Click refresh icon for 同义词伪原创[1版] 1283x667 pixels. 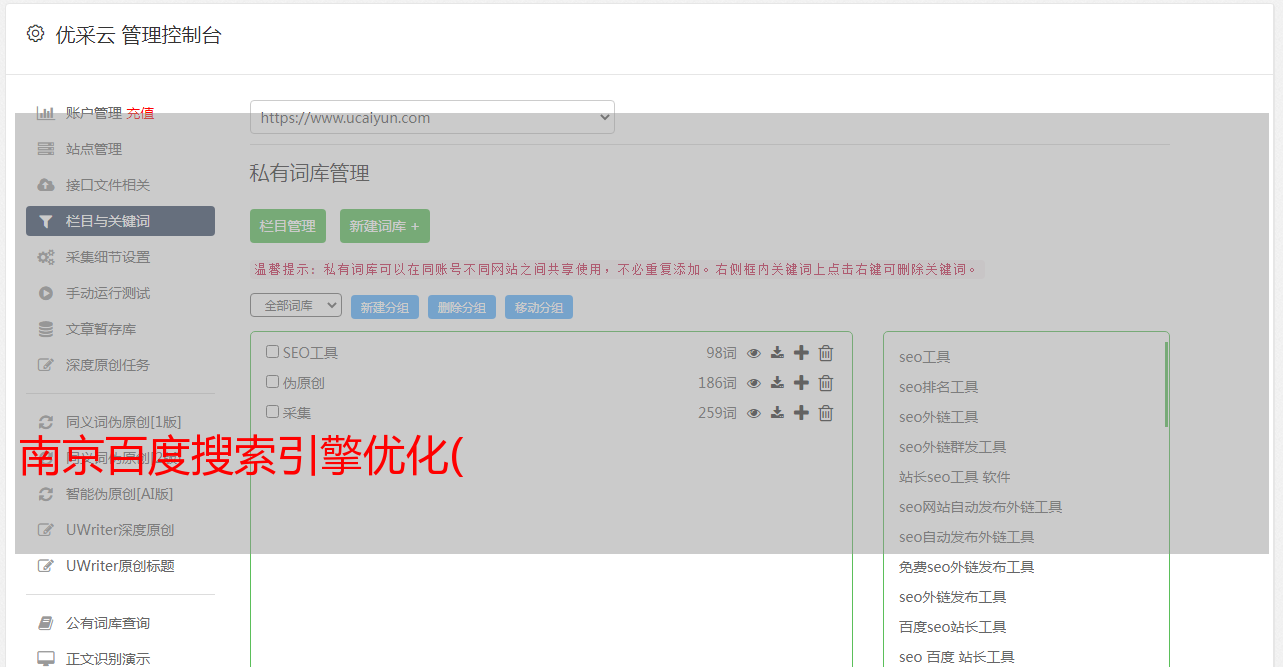pyautogui.click(x=46, y=422)
